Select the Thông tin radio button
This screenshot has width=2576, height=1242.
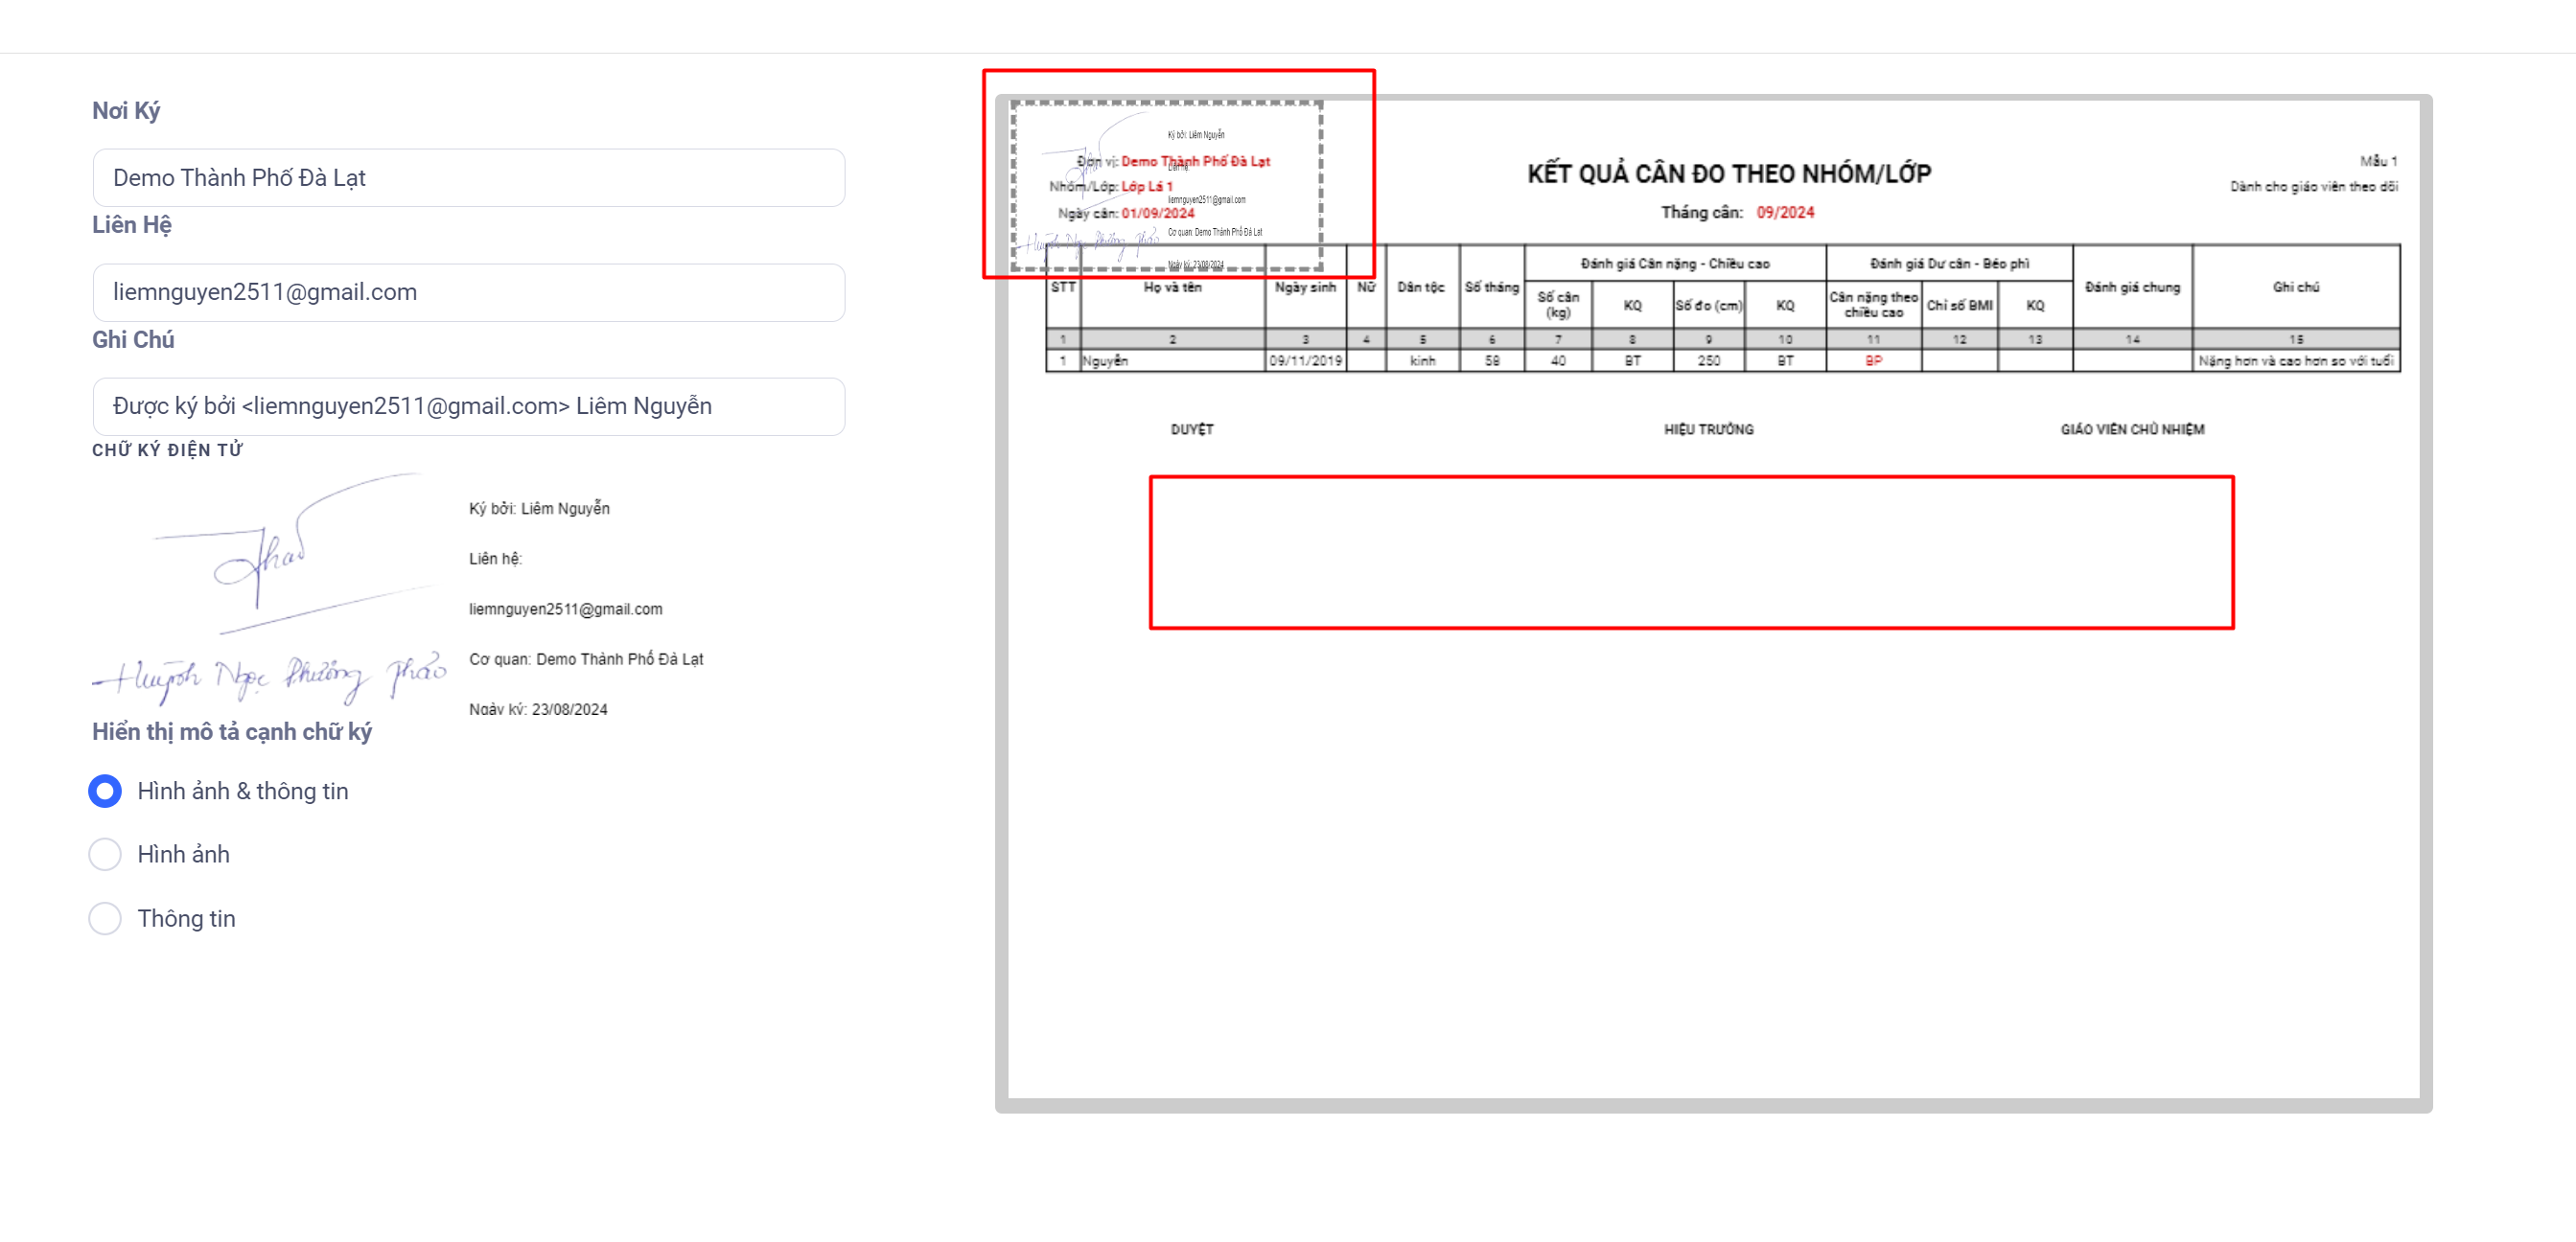[105, 918]
